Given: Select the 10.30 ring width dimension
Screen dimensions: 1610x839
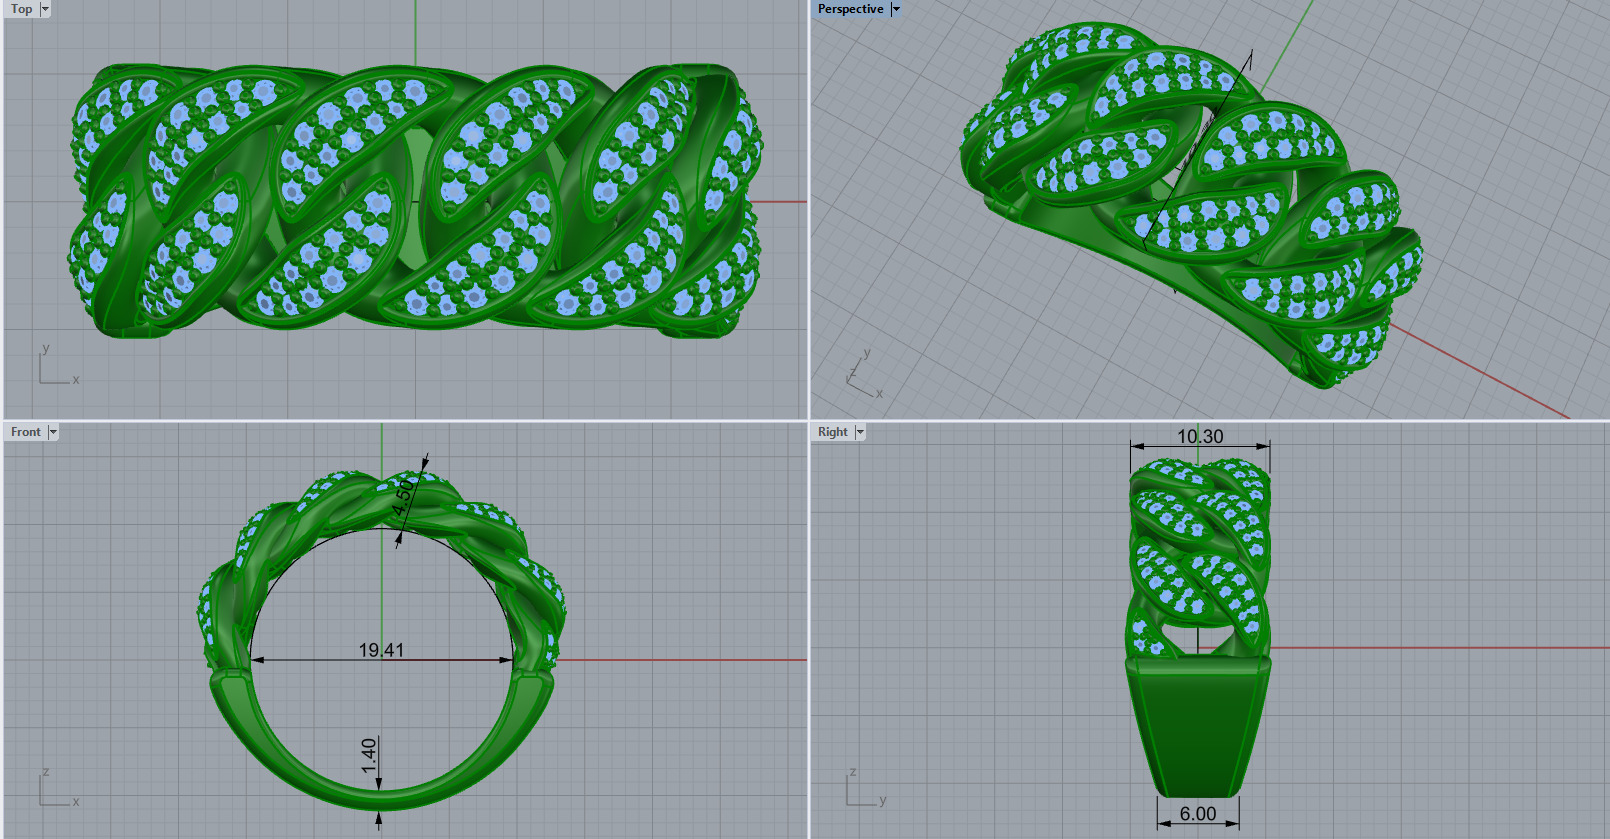Looking at the screenshot, I should [1200, 436].
